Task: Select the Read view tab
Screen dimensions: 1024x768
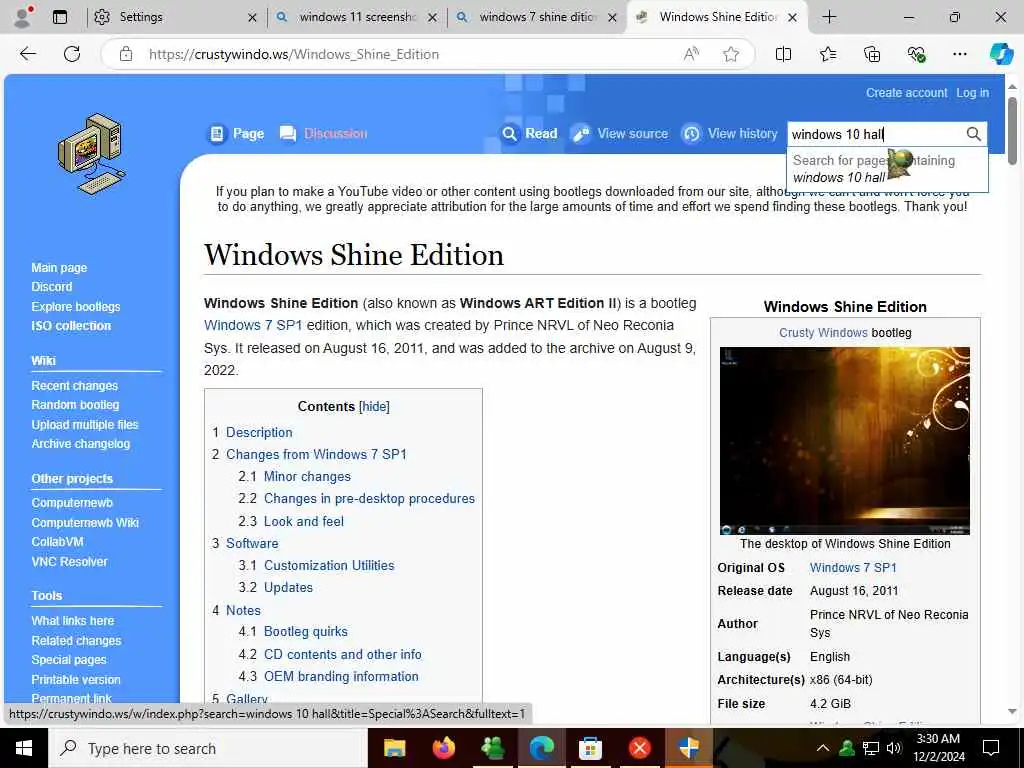Action: coord(530,134)
